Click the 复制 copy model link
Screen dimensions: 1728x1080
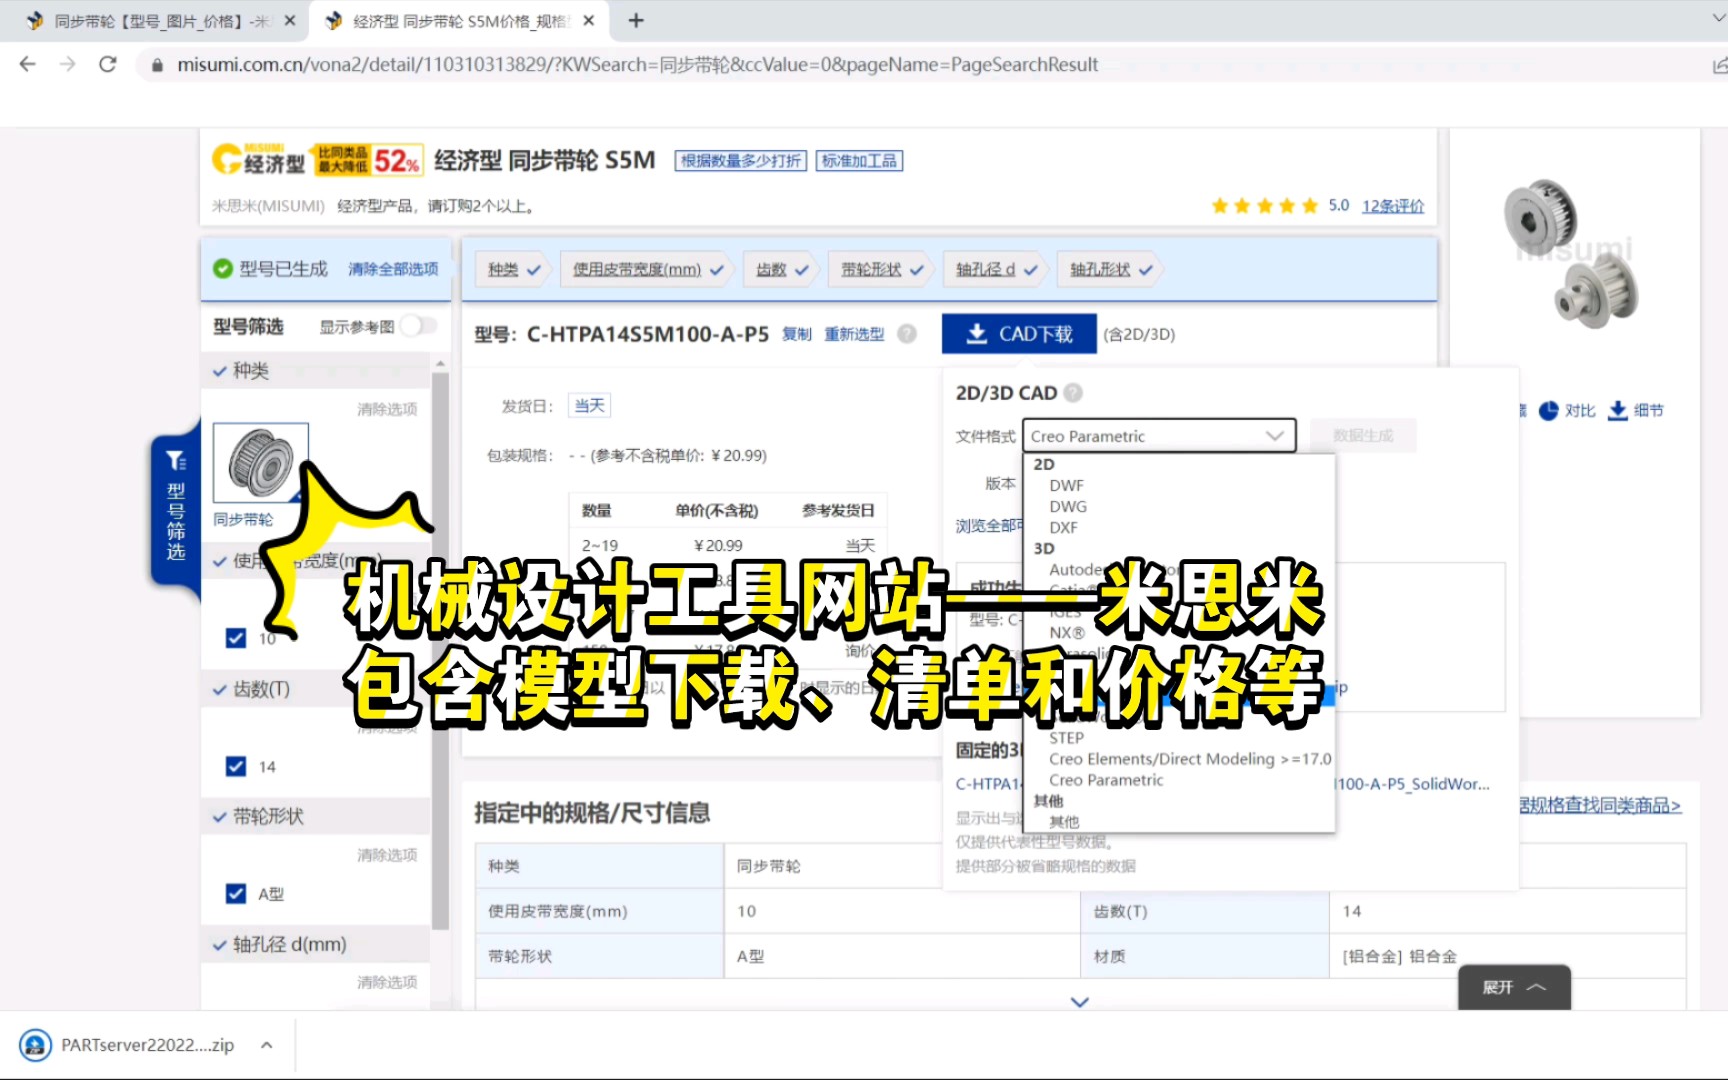pyautogui.click(x=796, y=334)
